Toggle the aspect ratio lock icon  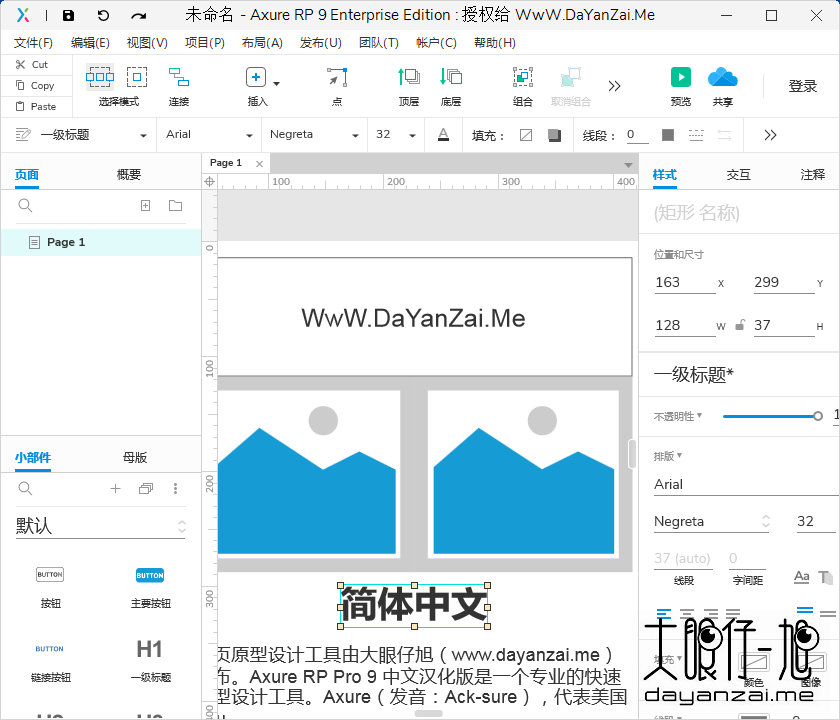coord(740,325)
